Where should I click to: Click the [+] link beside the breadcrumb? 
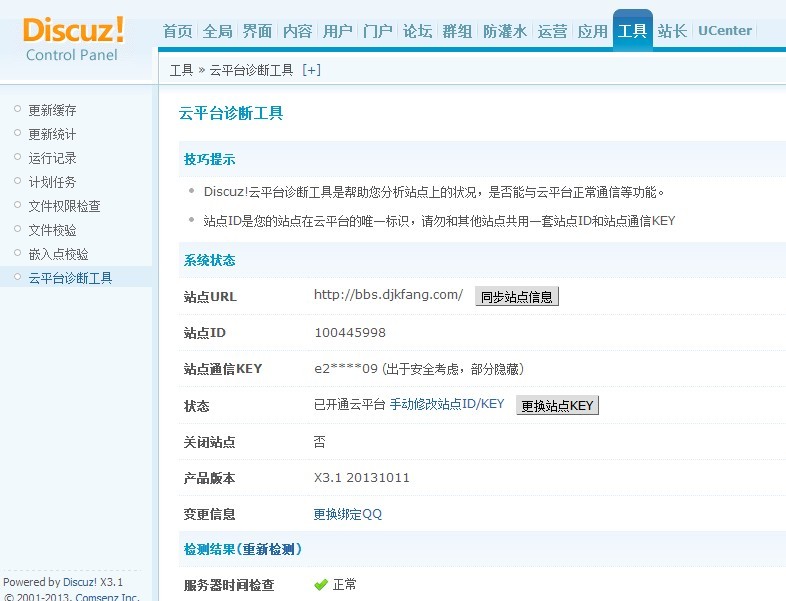click(x=311, y=70)
